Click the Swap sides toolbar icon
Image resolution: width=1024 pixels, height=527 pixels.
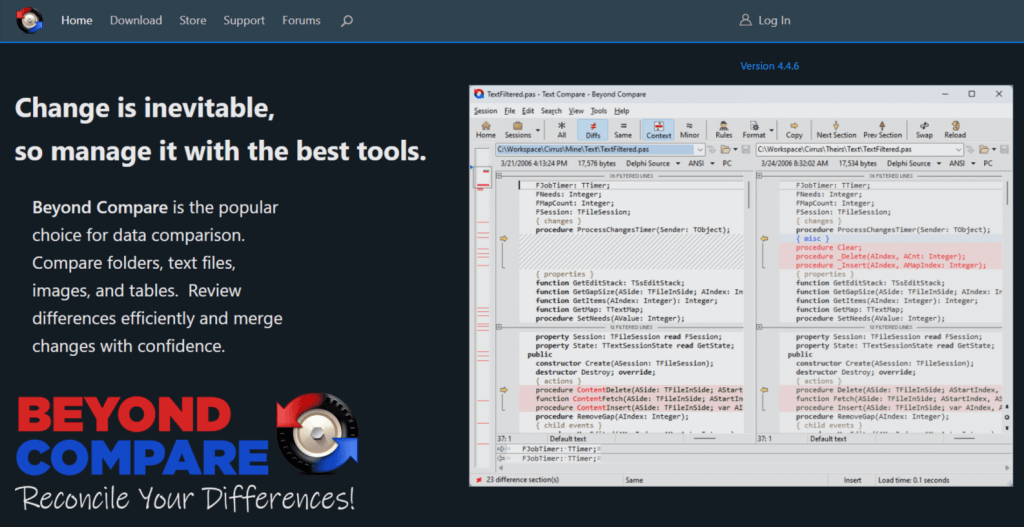(924, 129)
